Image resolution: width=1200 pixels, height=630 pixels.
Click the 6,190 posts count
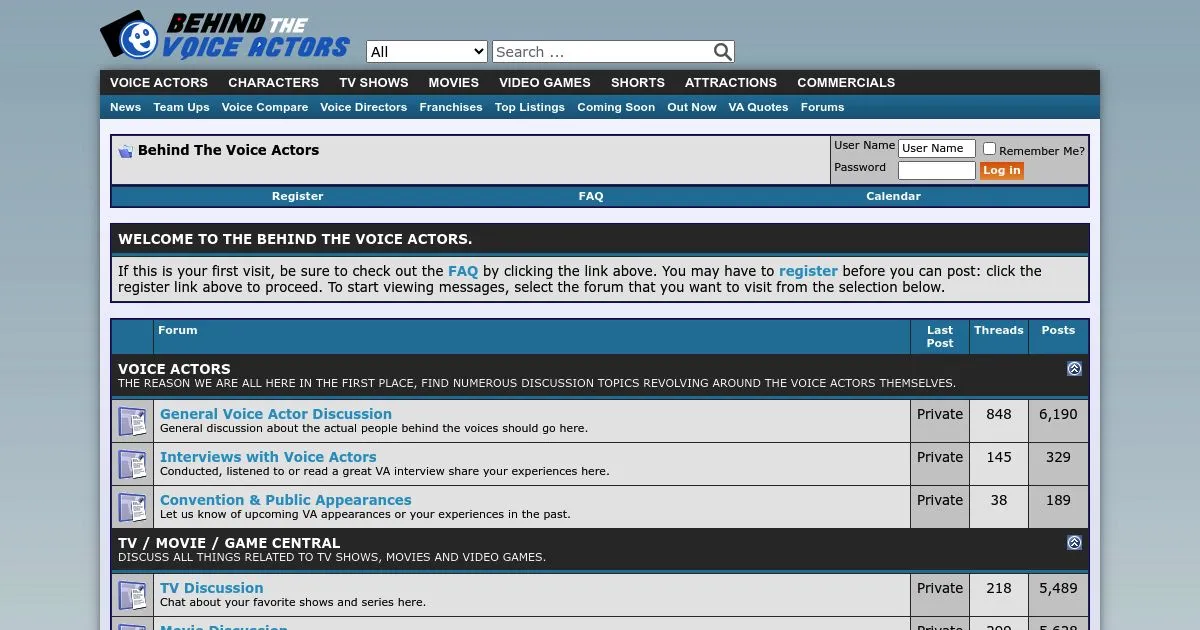click(1058, 414)
